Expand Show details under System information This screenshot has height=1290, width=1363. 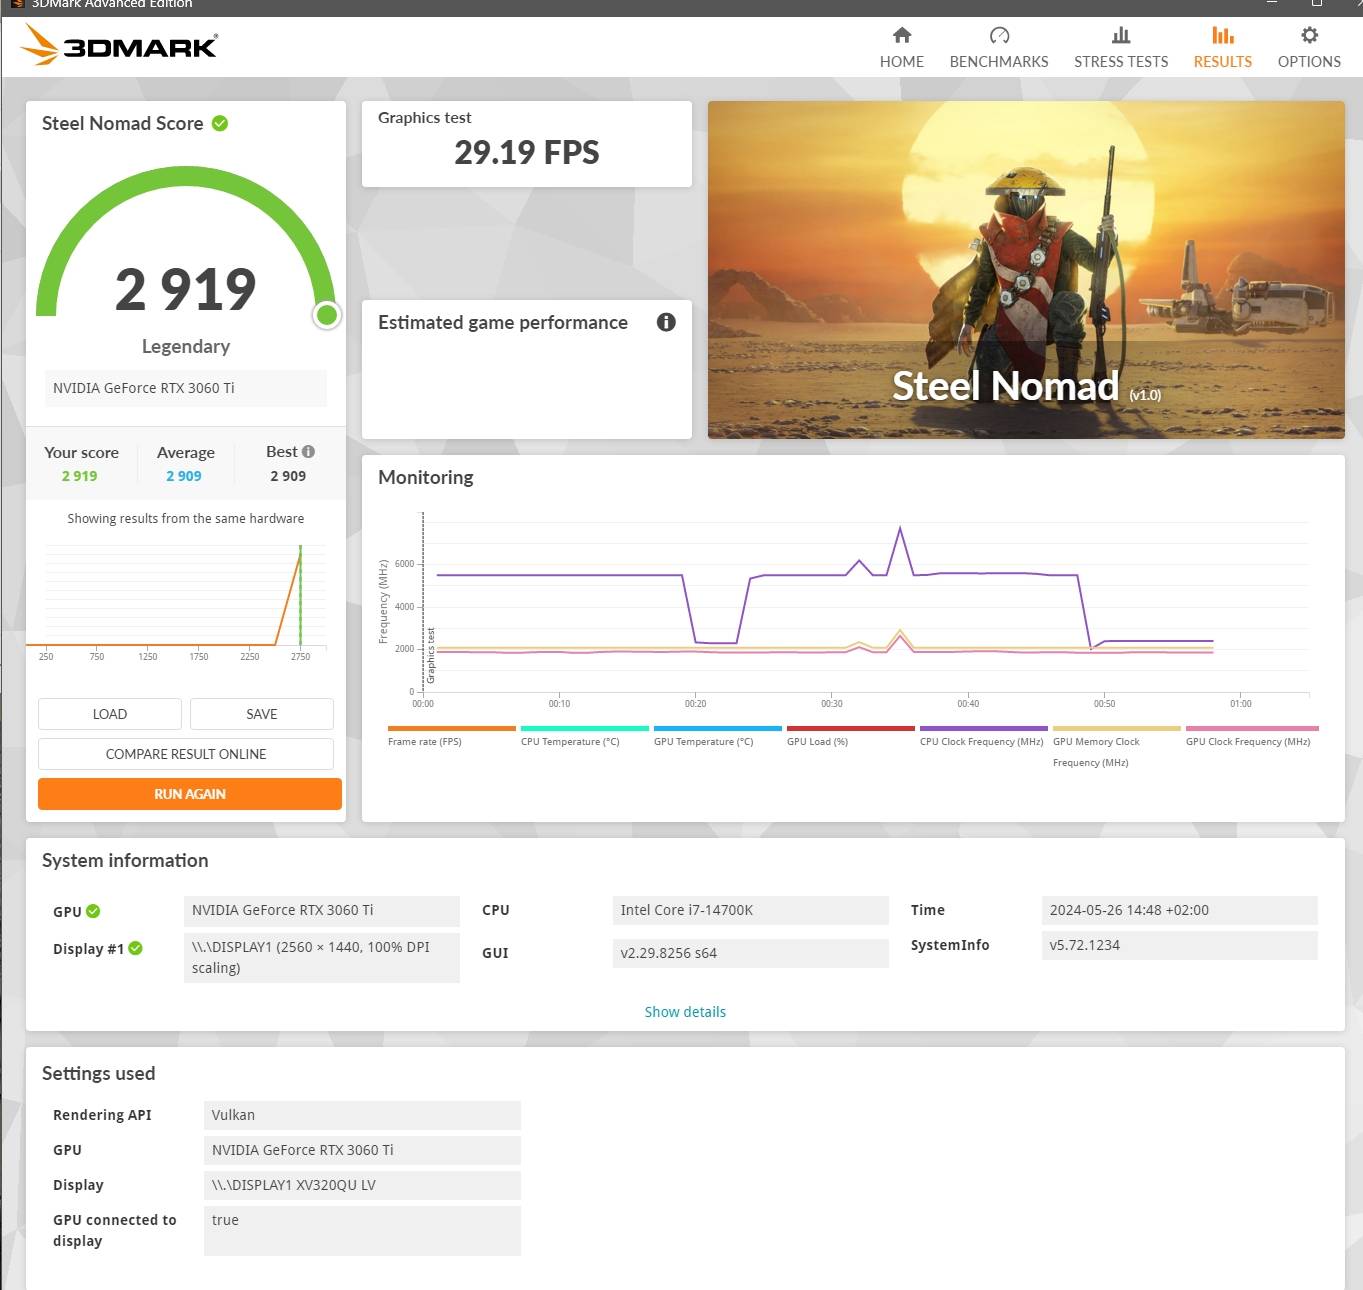coord(685,1011)
